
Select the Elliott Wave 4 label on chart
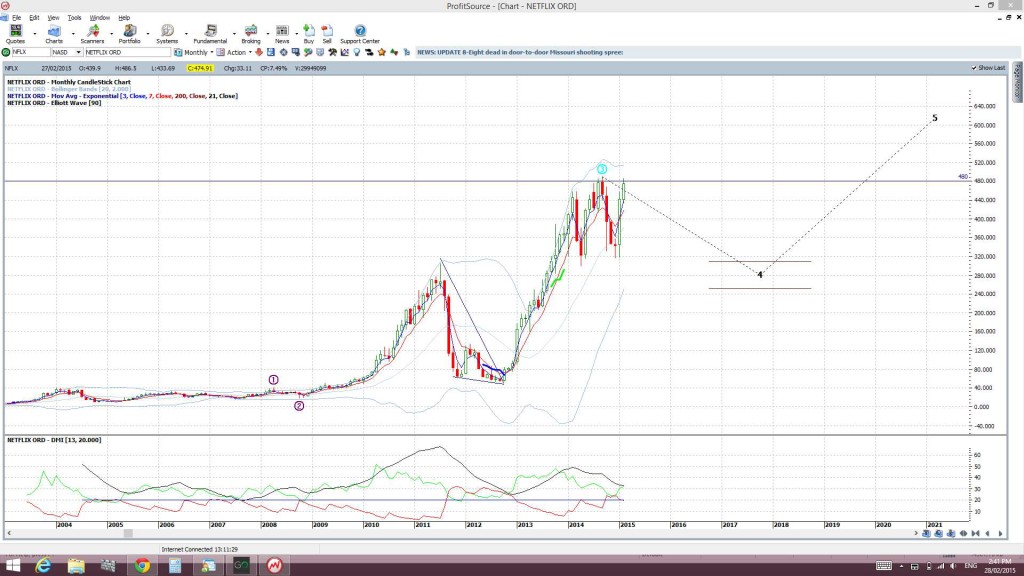760,275
